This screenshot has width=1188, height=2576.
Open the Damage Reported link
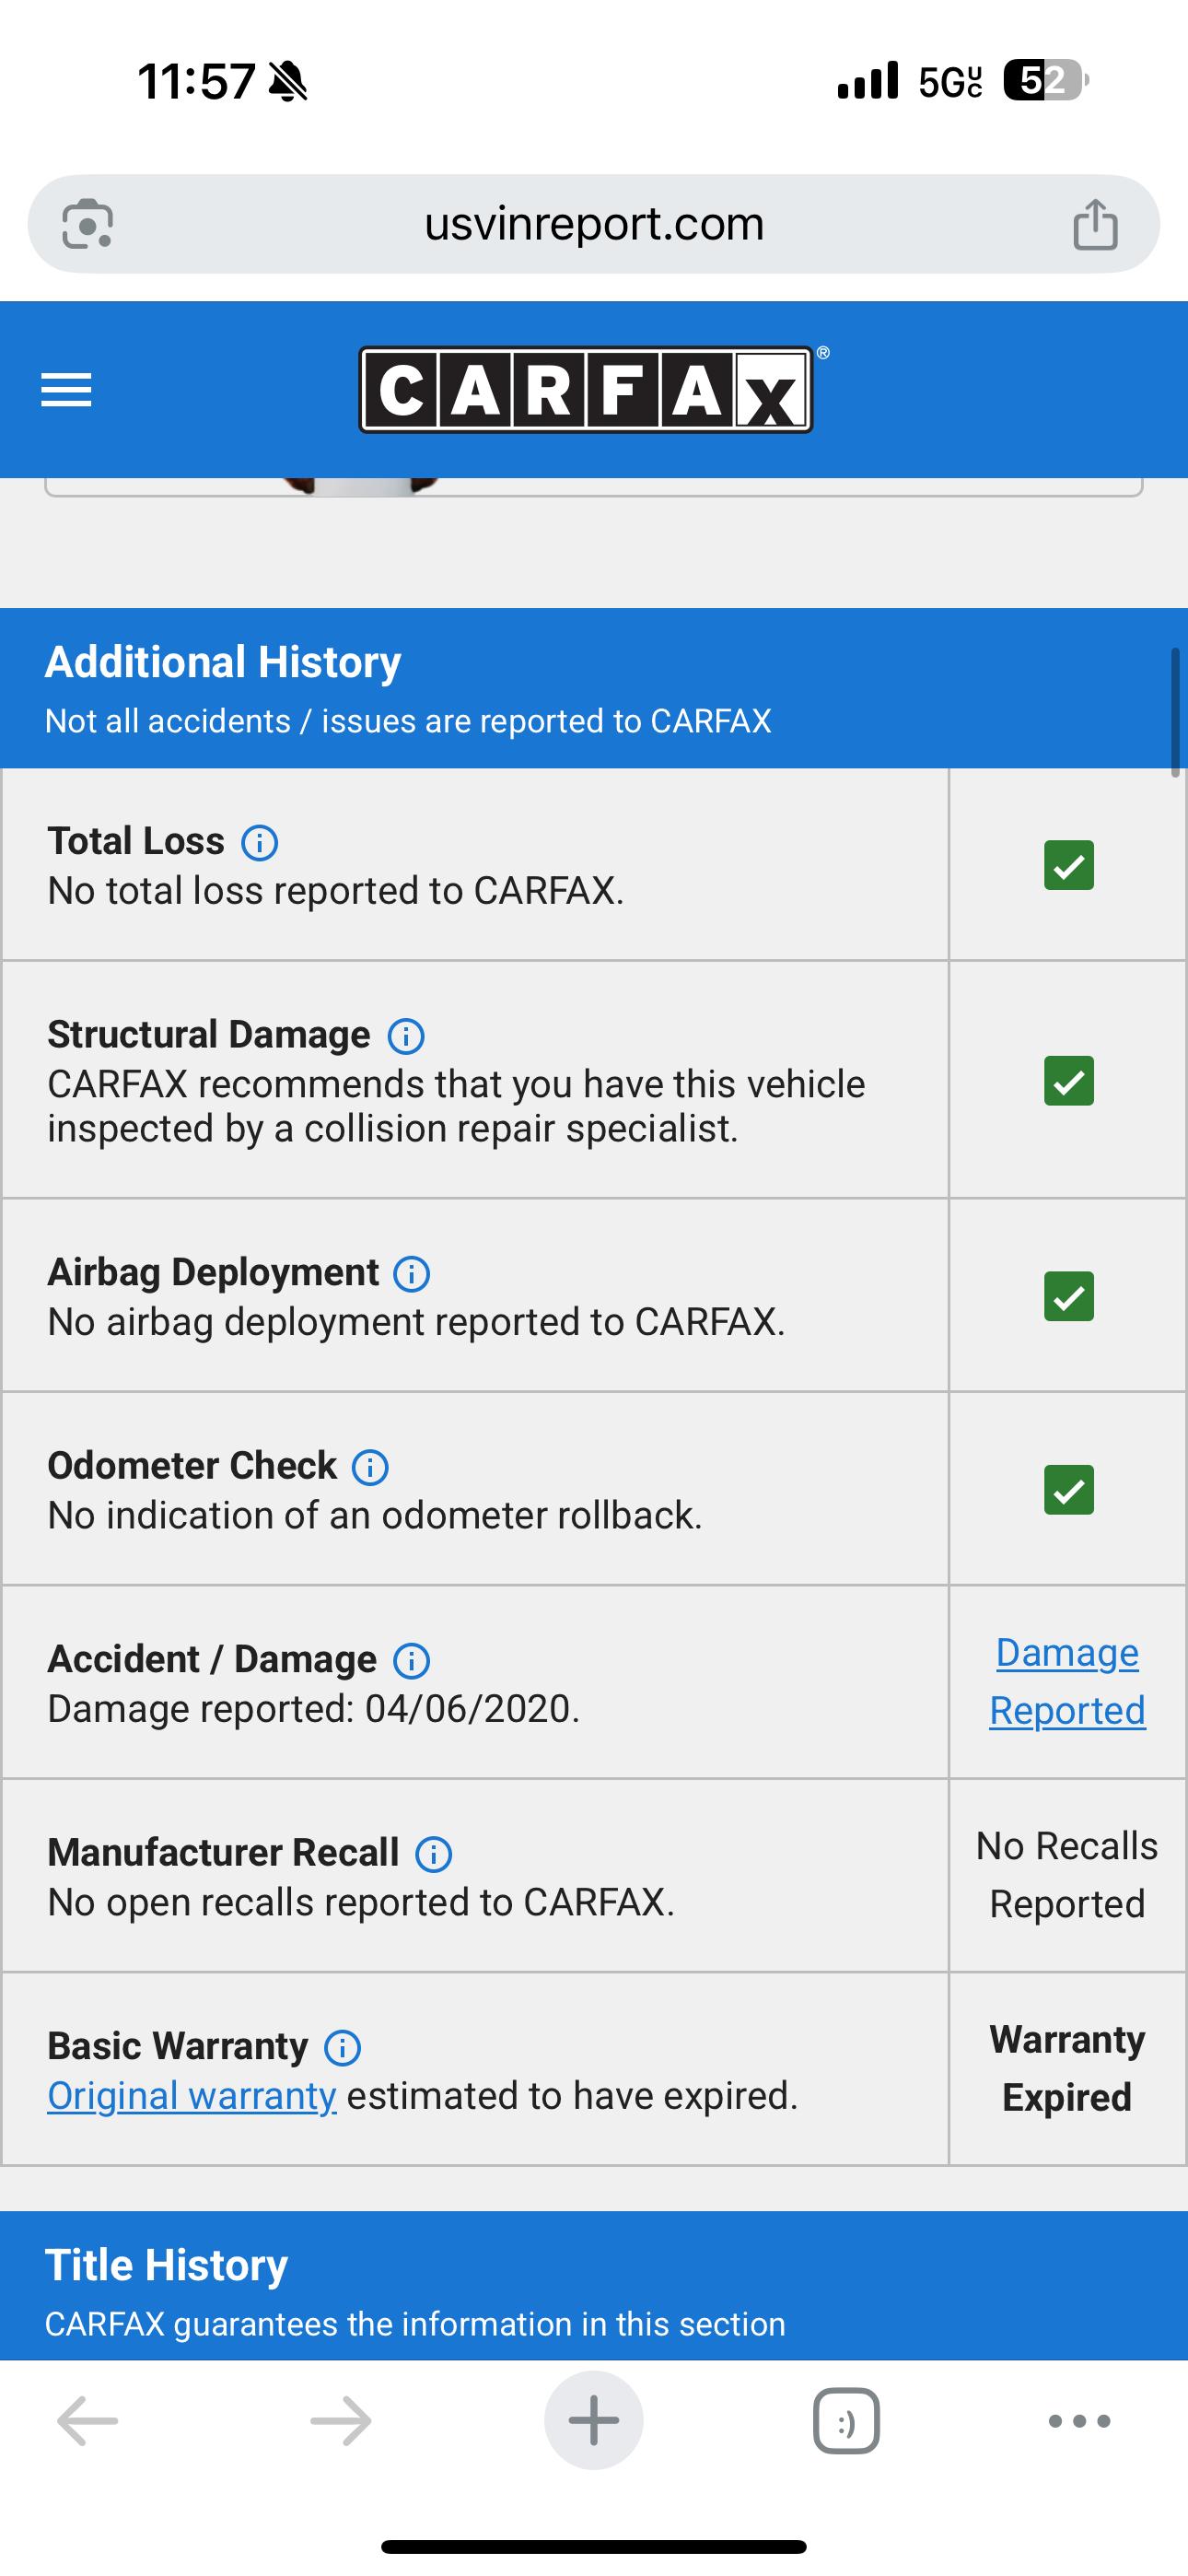click(x=1066, y=1682)
